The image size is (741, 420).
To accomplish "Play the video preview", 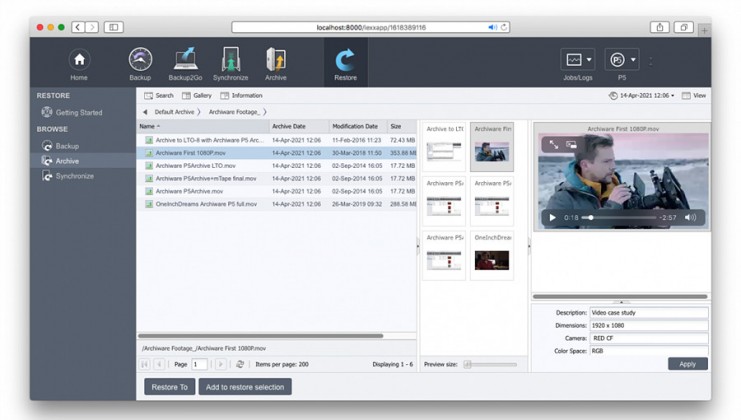I will pos(552,217).
